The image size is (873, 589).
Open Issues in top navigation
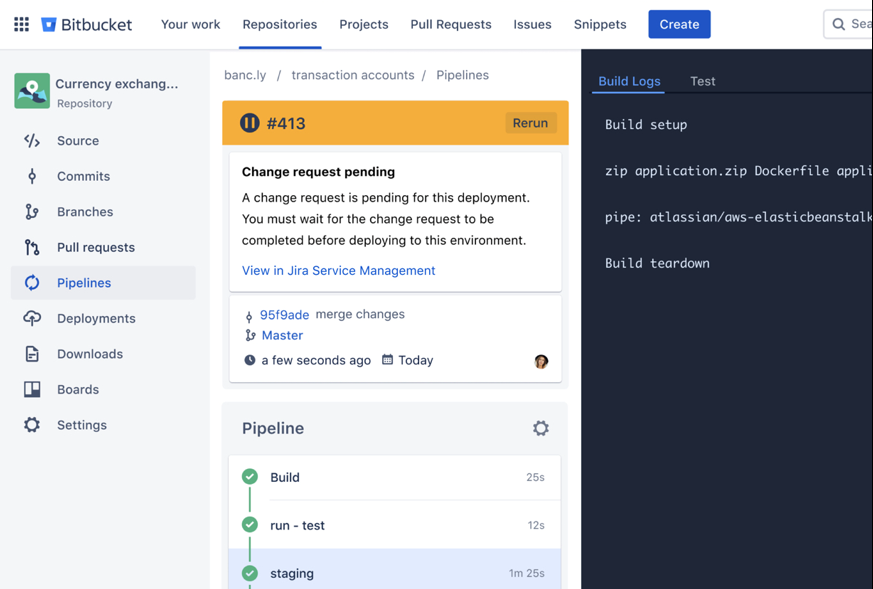coord(532,24)
